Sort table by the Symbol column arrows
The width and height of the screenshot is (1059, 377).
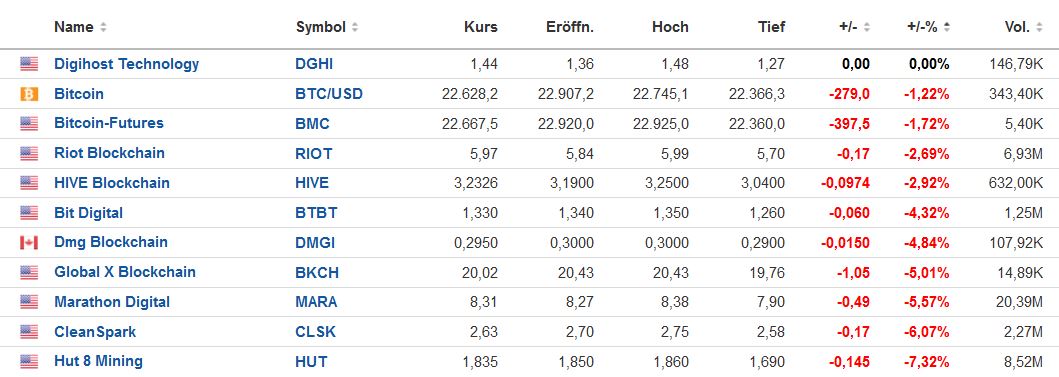(355, 28)
